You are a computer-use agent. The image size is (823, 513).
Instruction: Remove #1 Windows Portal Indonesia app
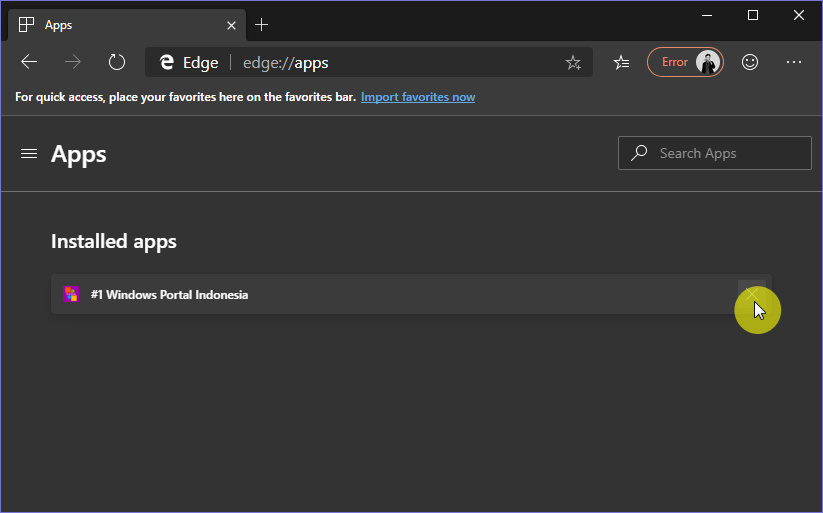[x=752, y=294]
